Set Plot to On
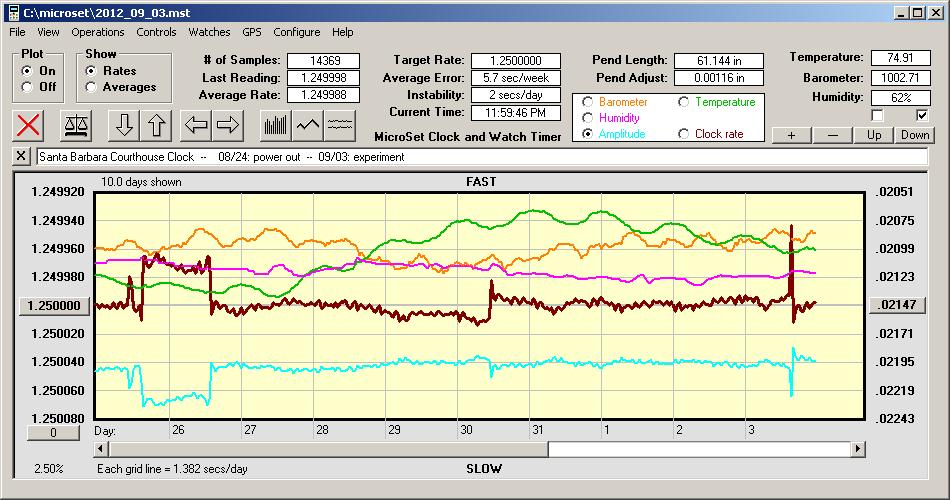This screenshot has height=500, width=950. pyautogui.click(x=27, y=71)
